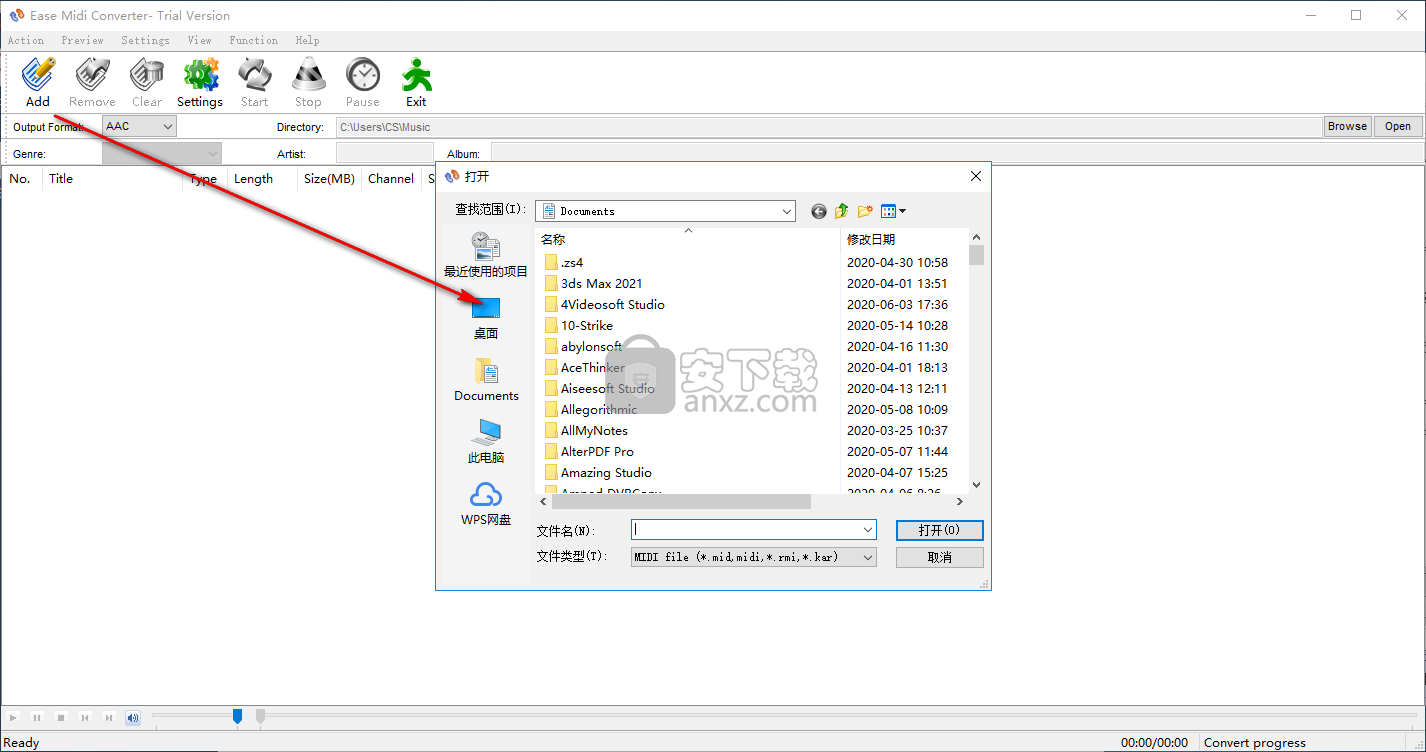The width and height of the screenshot is (1426, 752).
Task: Select This PC (此电脑) sidebar shortcut
Action: (x=486, y=442)
